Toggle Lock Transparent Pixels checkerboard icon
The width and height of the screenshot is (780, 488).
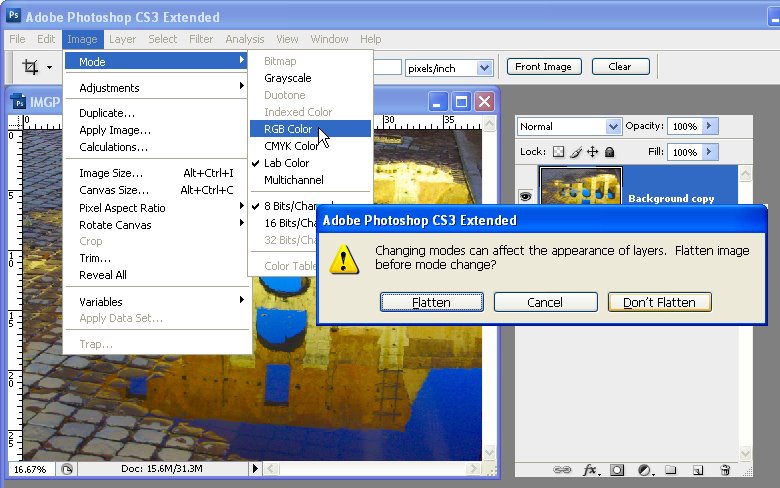559,152
